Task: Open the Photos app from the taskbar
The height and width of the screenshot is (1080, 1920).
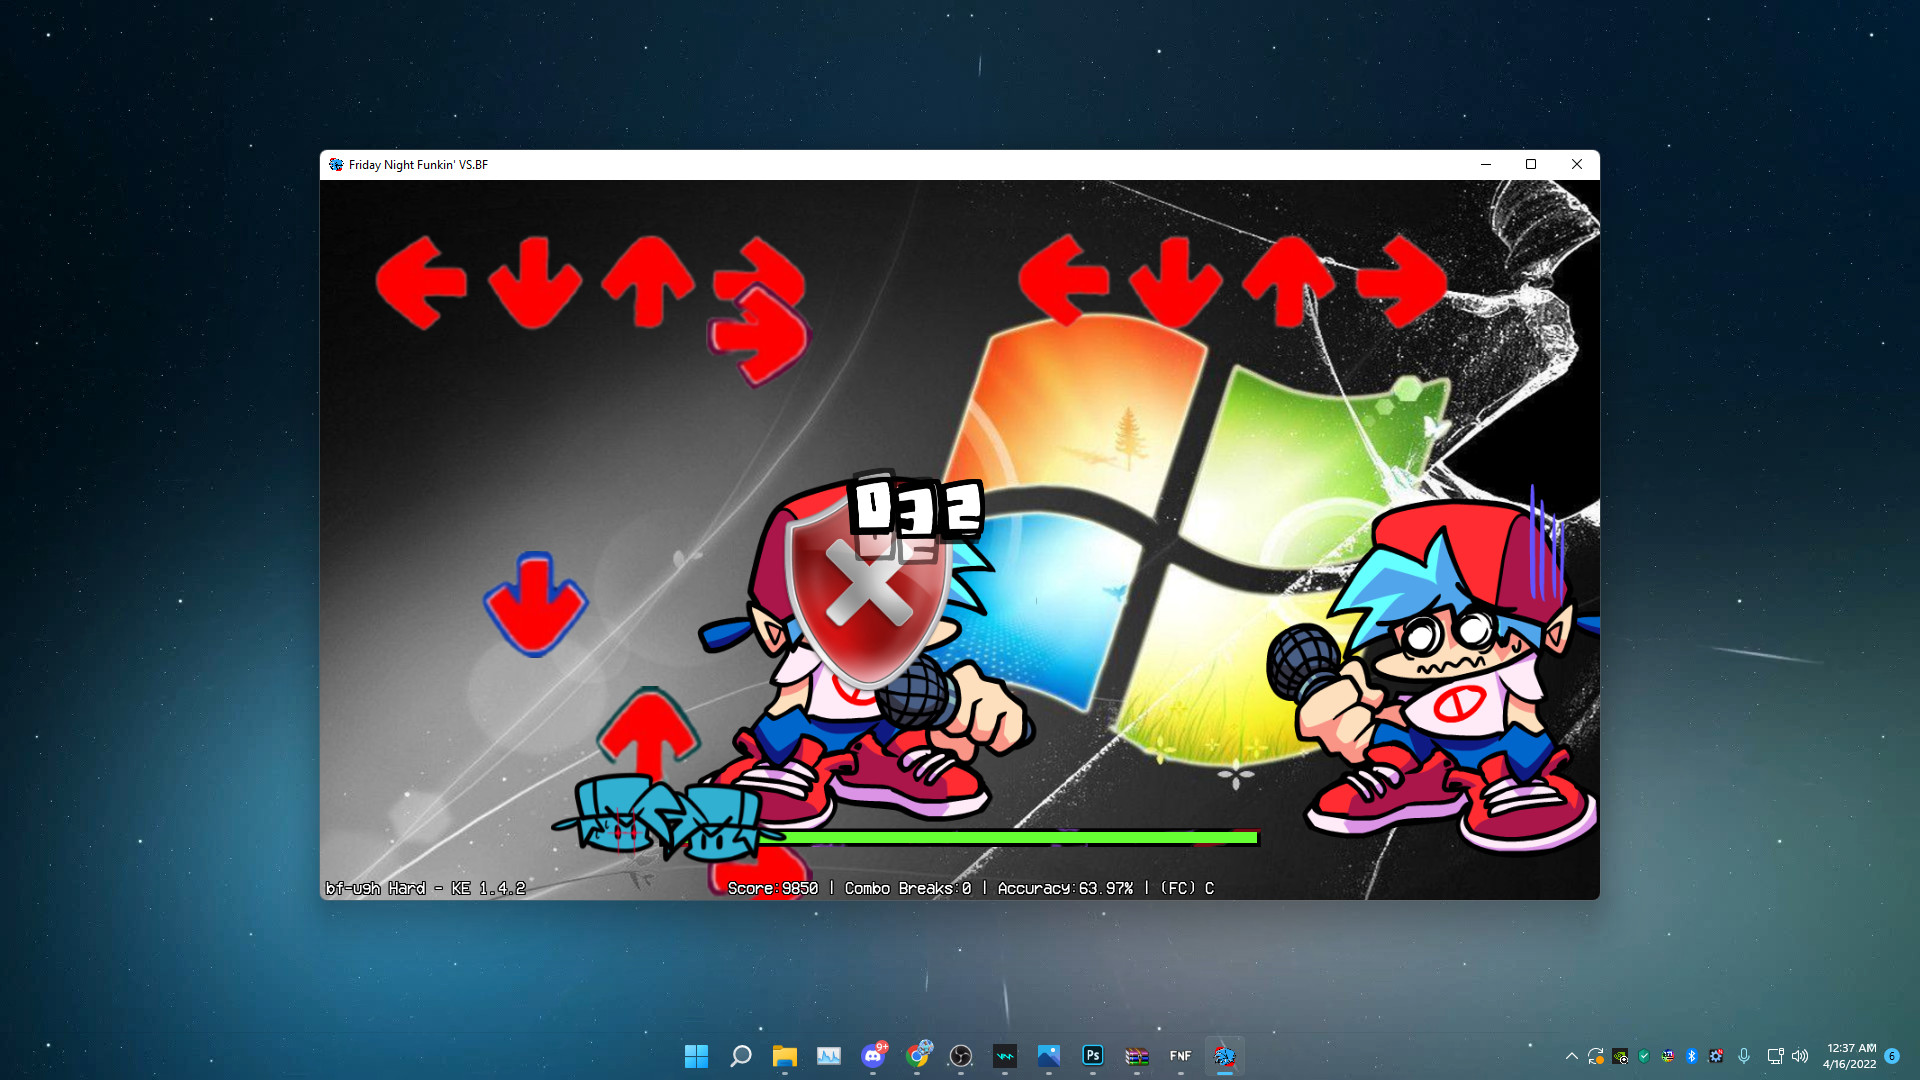Action: point(1049,1056)
